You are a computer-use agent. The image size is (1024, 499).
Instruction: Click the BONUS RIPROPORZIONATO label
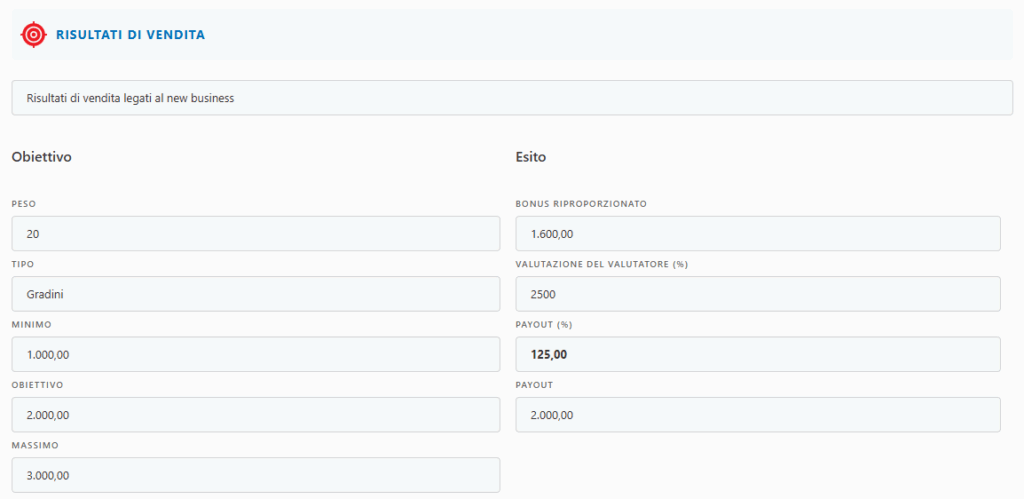pos(581,204)
